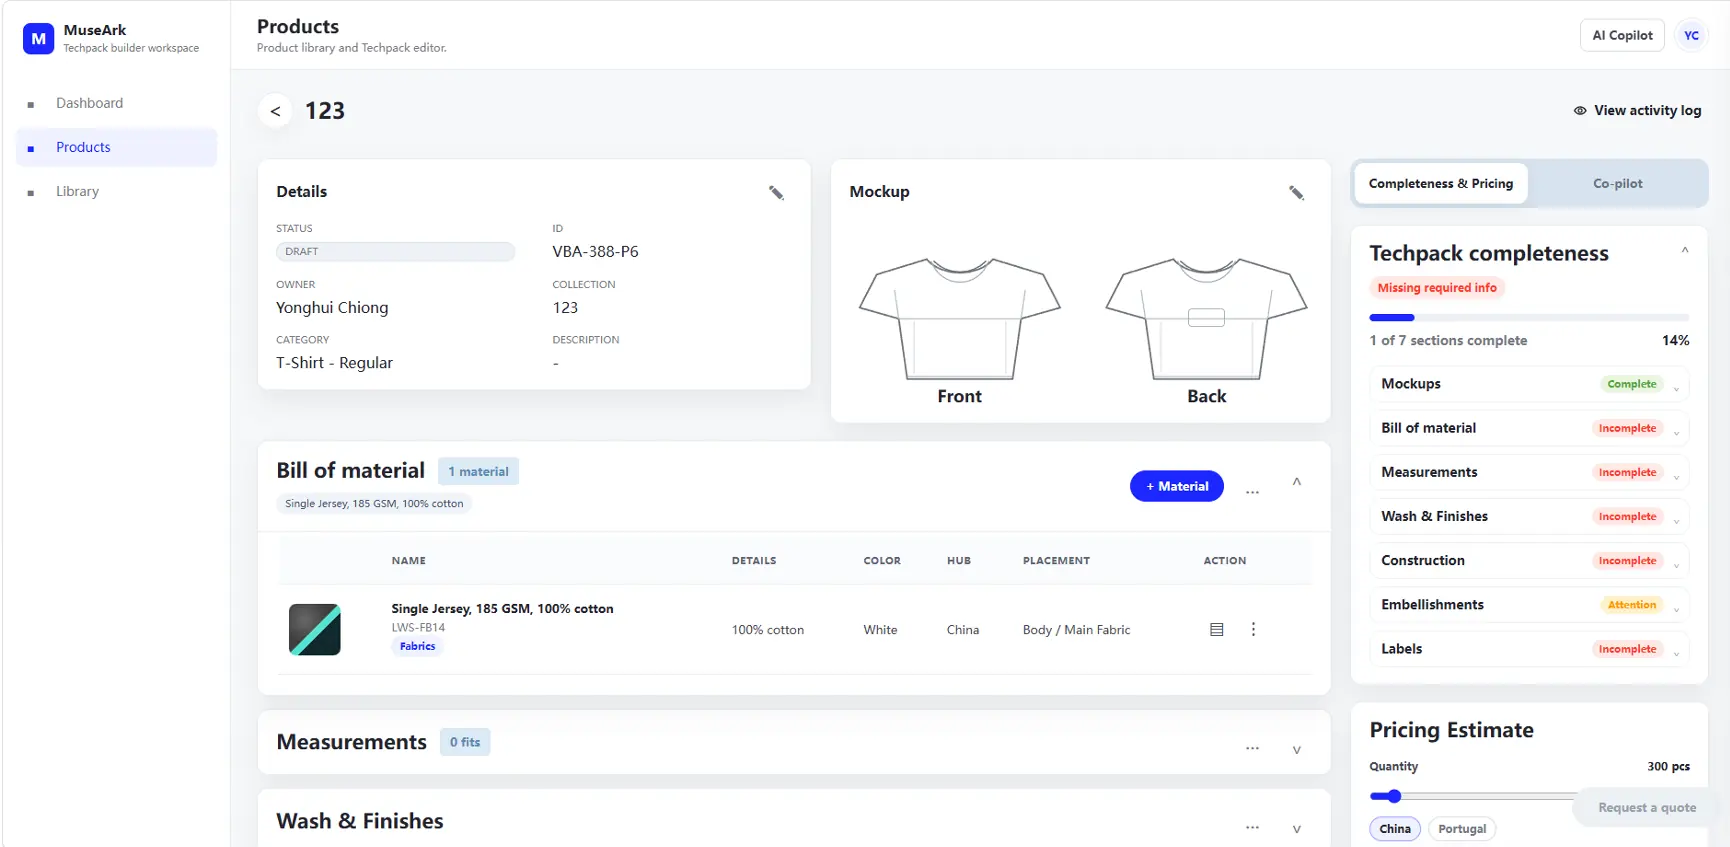Switch to the Completeness & Pricing tab
This screenshot has height=847, width=1730.
tap(1441, 184)
